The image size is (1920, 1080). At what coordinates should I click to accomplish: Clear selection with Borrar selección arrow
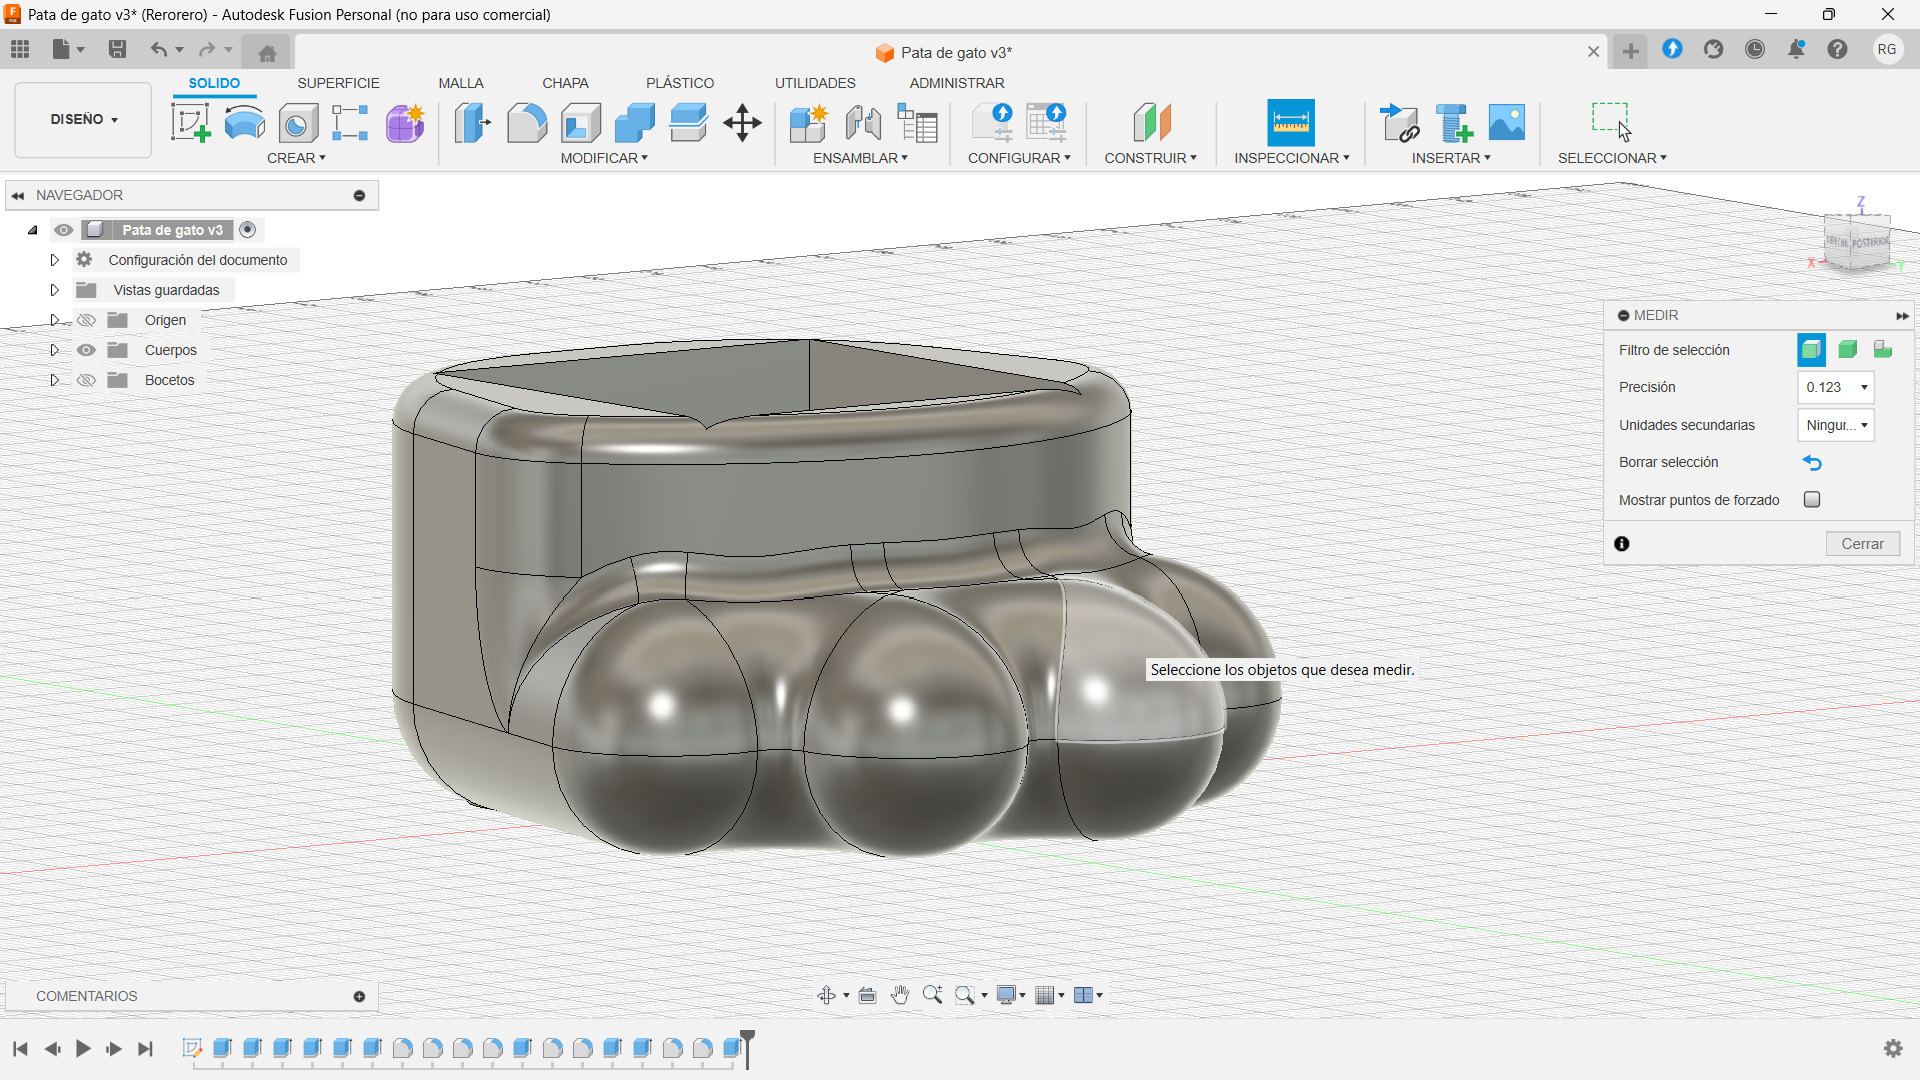[x=1812, y=463]
